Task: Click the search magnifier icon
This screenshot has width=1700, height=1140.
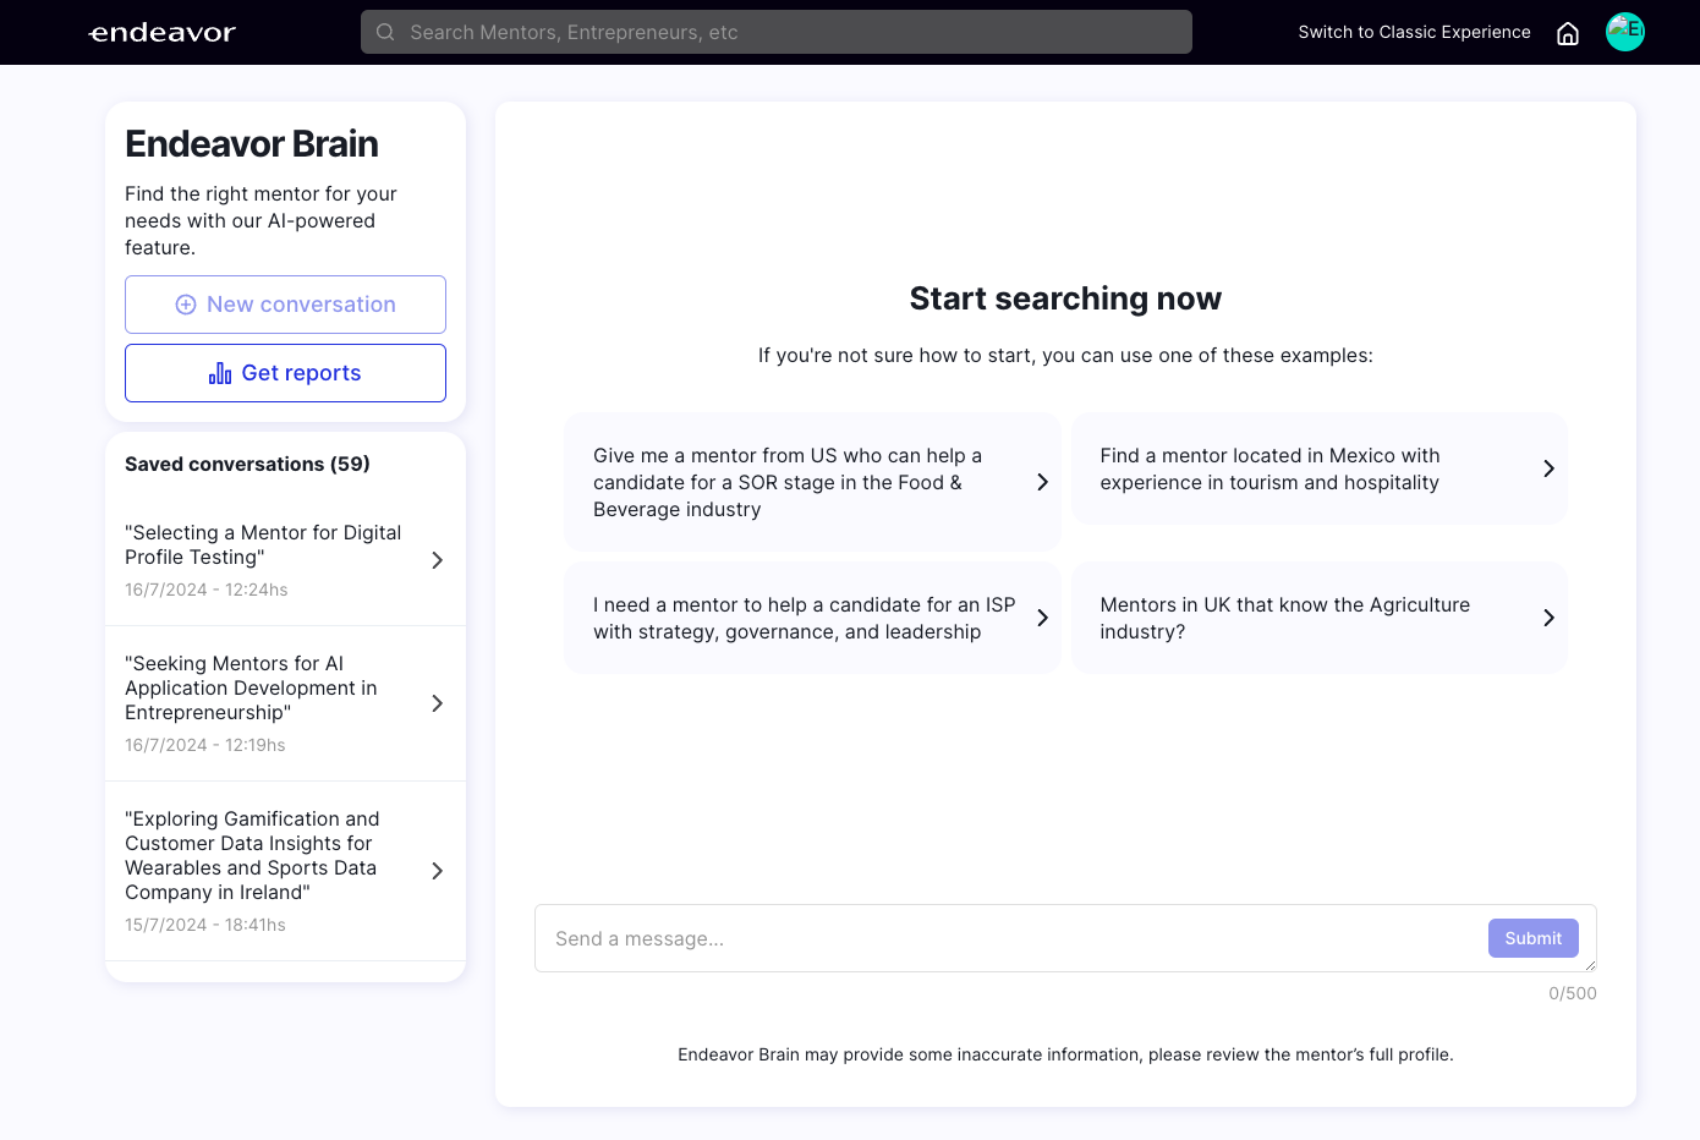Action: tap(385, 32)
